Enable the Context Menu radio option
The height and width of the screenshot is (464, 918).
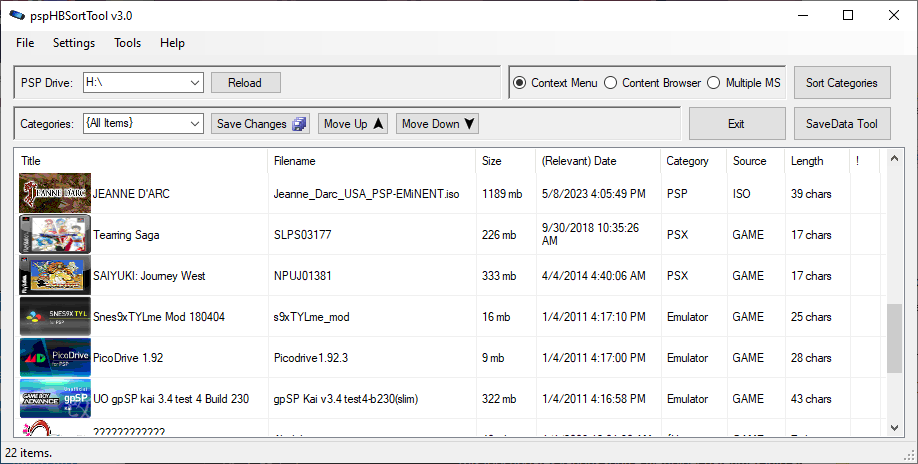pos(519,83)
